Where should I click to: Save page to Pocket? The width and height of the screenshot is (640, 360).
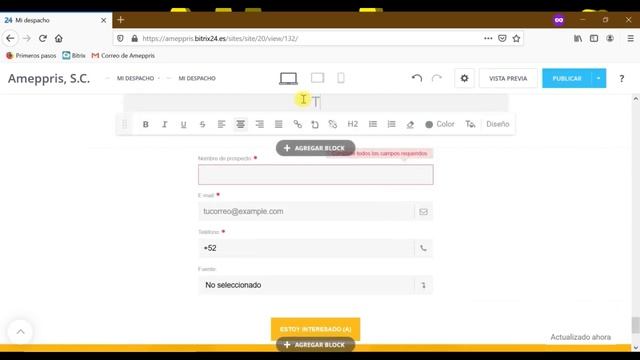coord(502,38)
